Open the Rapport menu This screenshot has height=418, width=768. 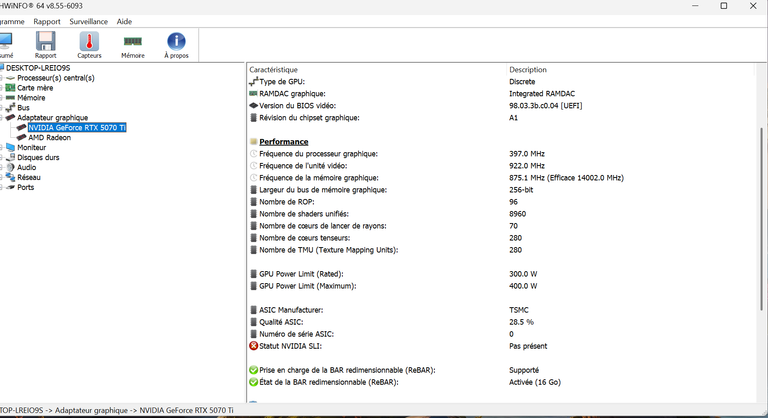pyautogui.click(x=47, y=22)
